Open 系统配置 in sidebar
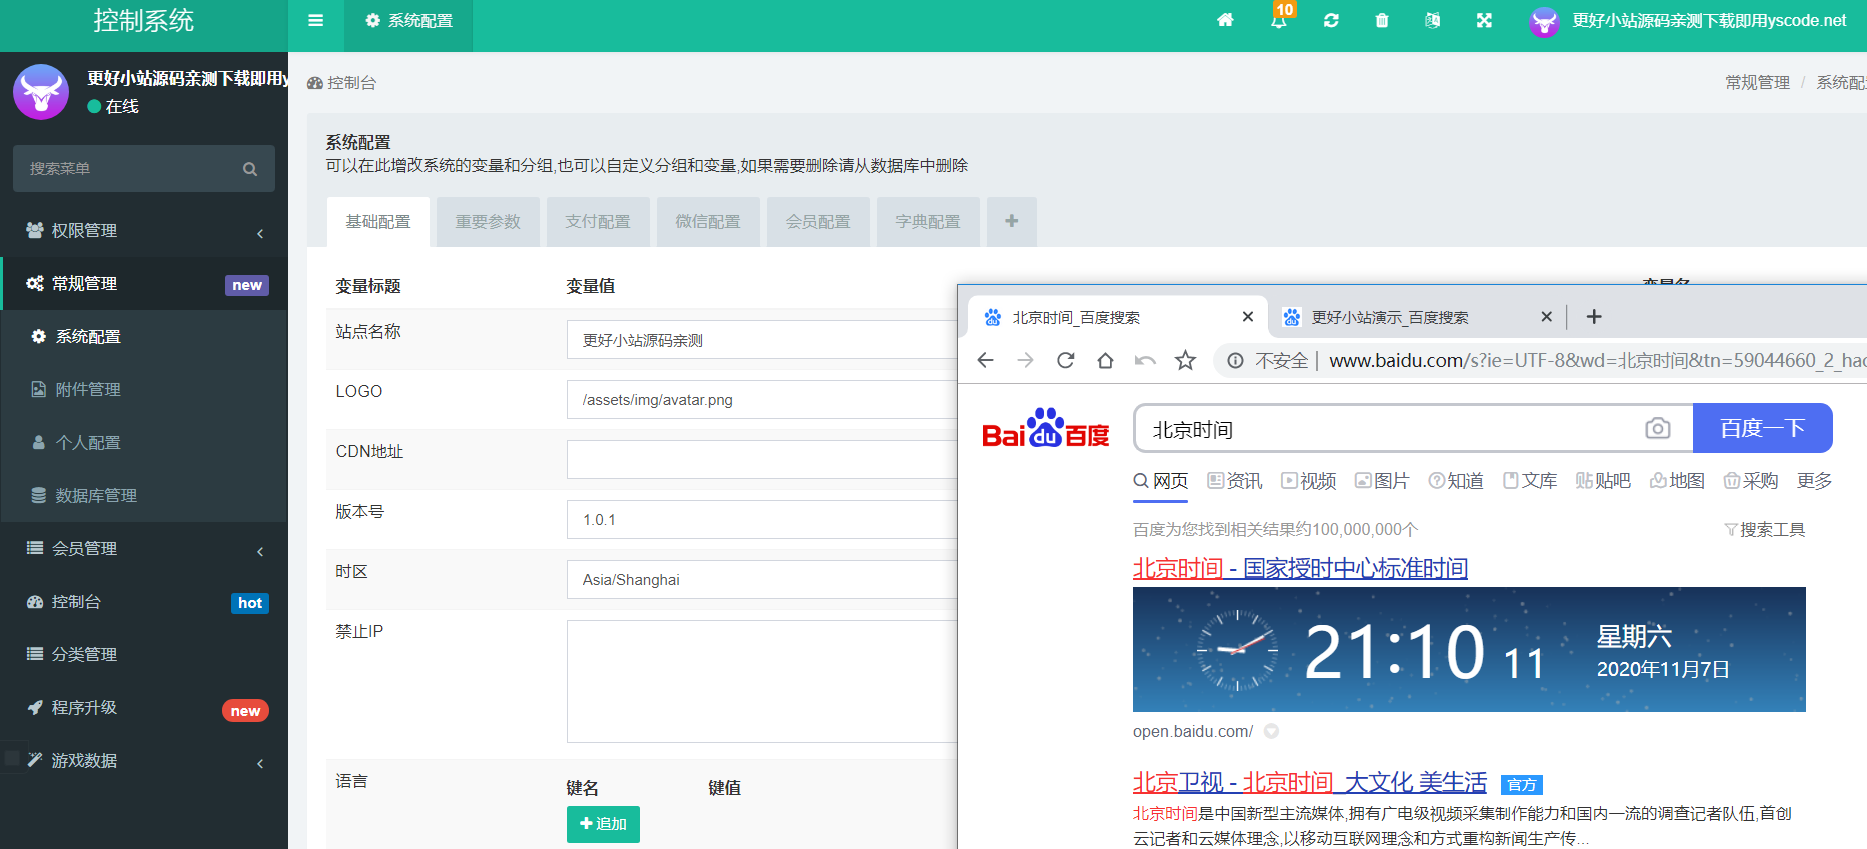The image size is (1867, 849). [x=144, y=337]
